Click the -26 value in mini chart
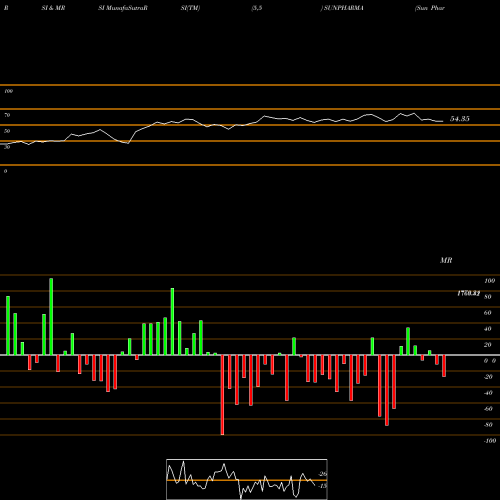The height and width of the screenshot is (500, 500). [x=323, y=474]
